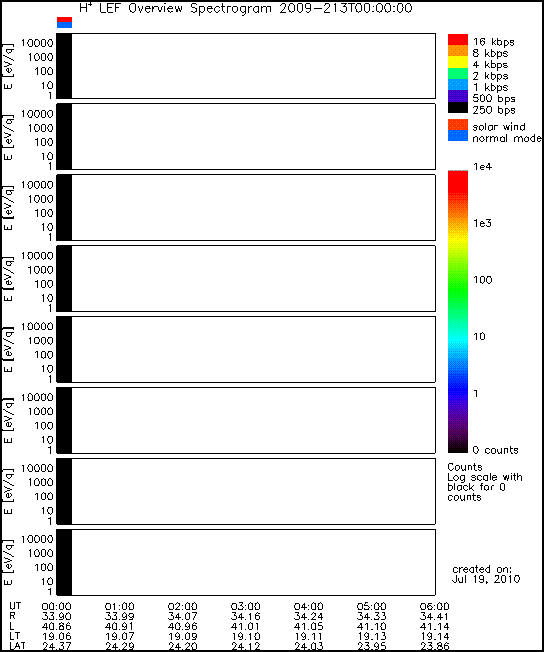The image size is (544, 652).
Task: Click the UT time label 01:00
Action: pos(119,607)
